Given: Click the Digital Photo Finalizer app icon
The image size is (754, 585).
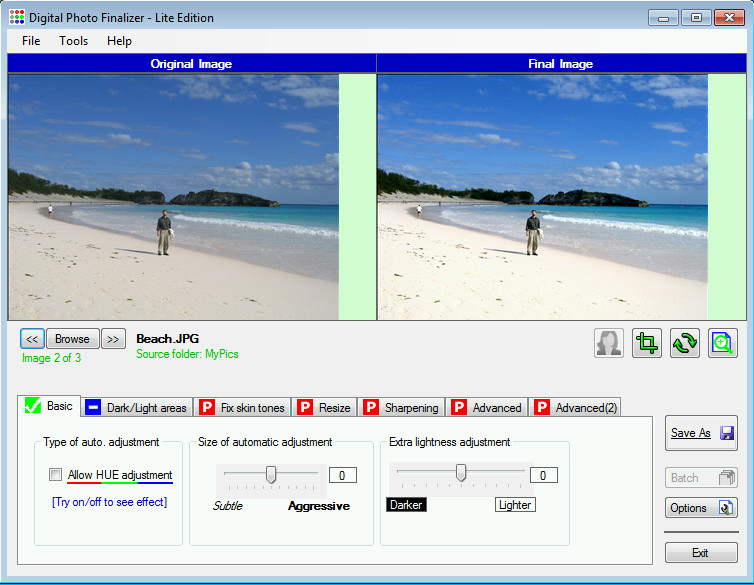Looking at the screenshot, I should click(17, 17).
